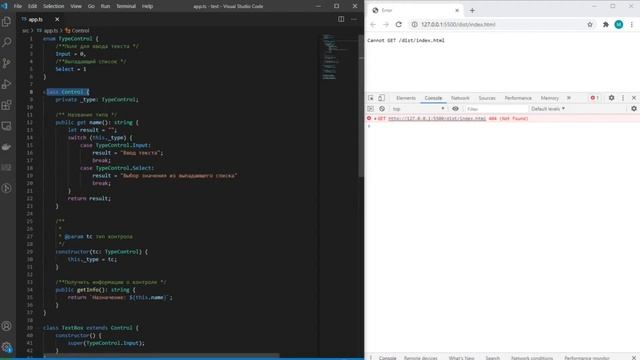The height and width of the screenshot is (360, 640).
Task: Open the View menu
Action: click(x=76, y=6)
